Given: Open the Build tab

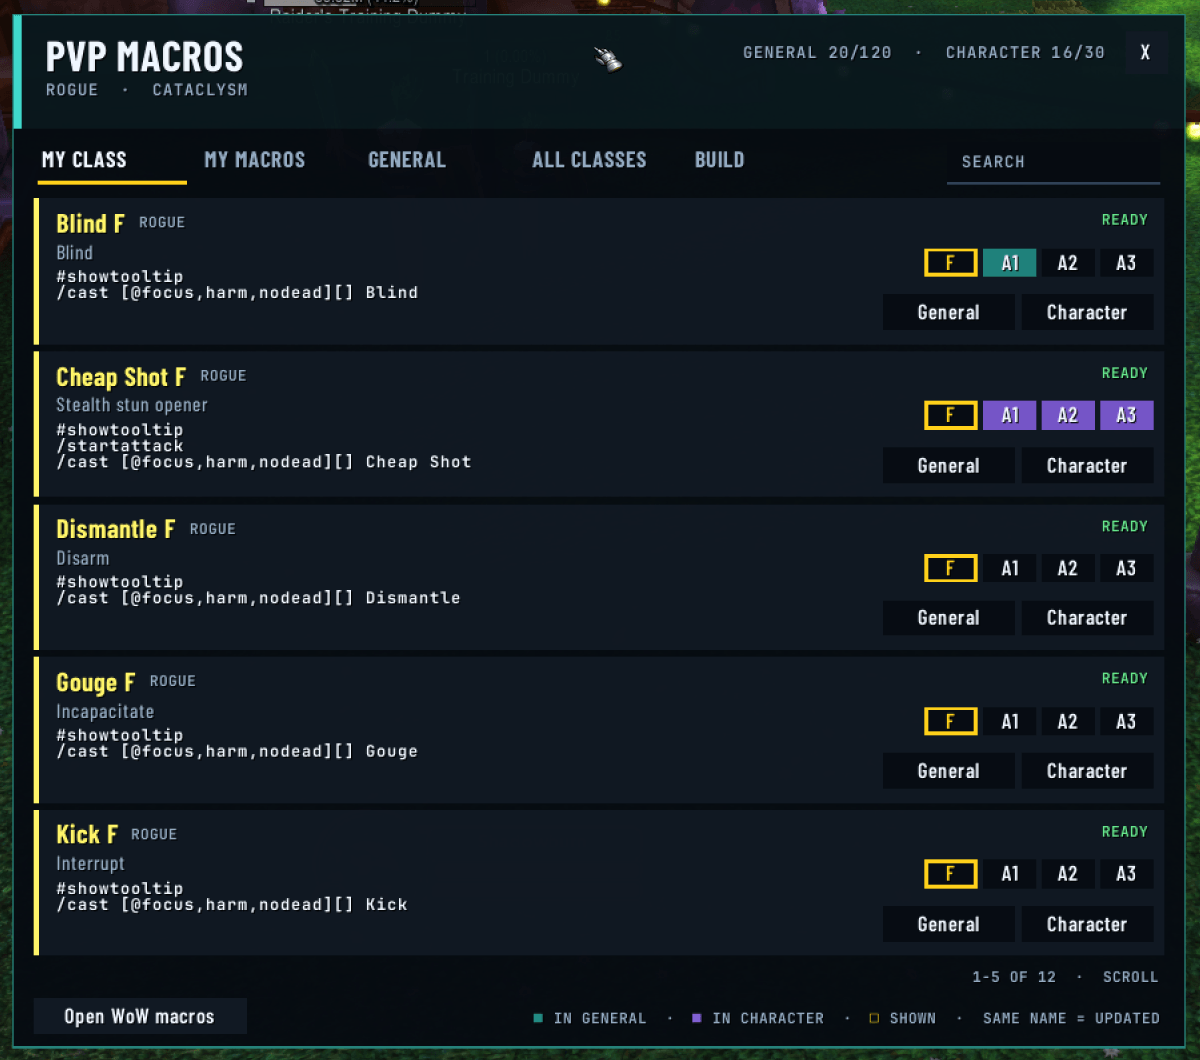Looking at the screenshot, I should point(719,160).
